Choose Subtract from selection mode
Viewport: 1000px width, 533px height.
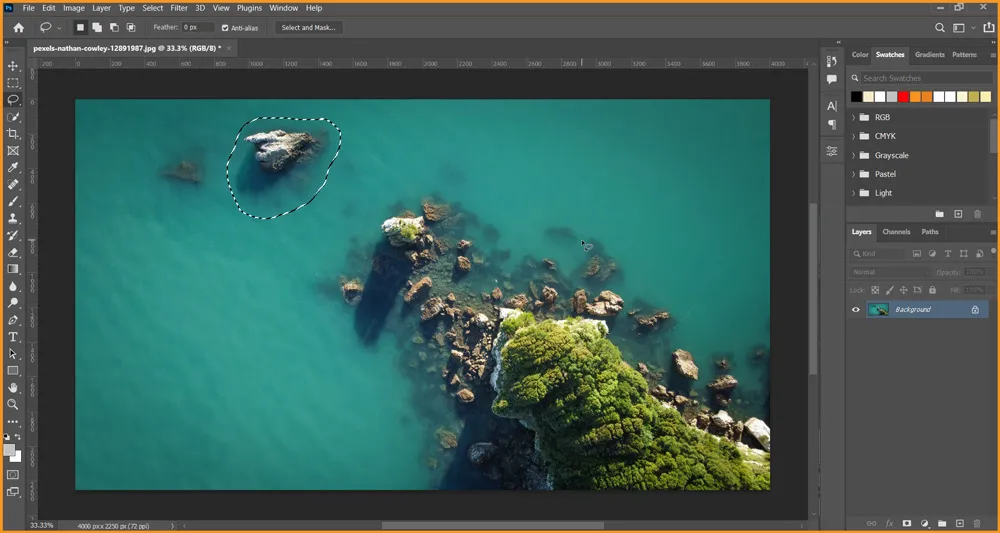click(x=114, y=27)
